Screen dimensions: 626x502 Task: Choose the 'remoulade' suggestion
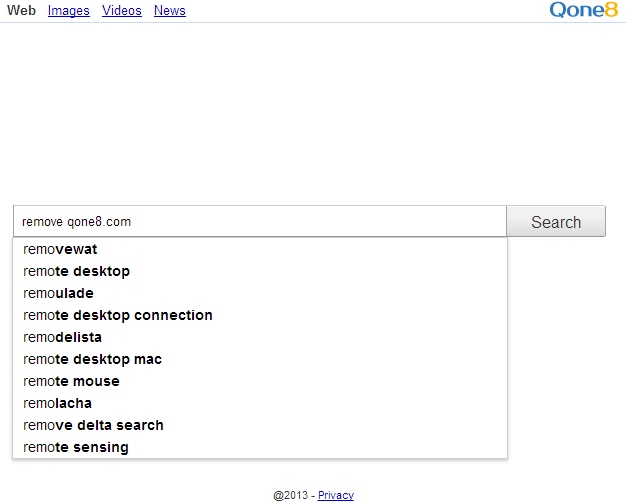[58, 293]
